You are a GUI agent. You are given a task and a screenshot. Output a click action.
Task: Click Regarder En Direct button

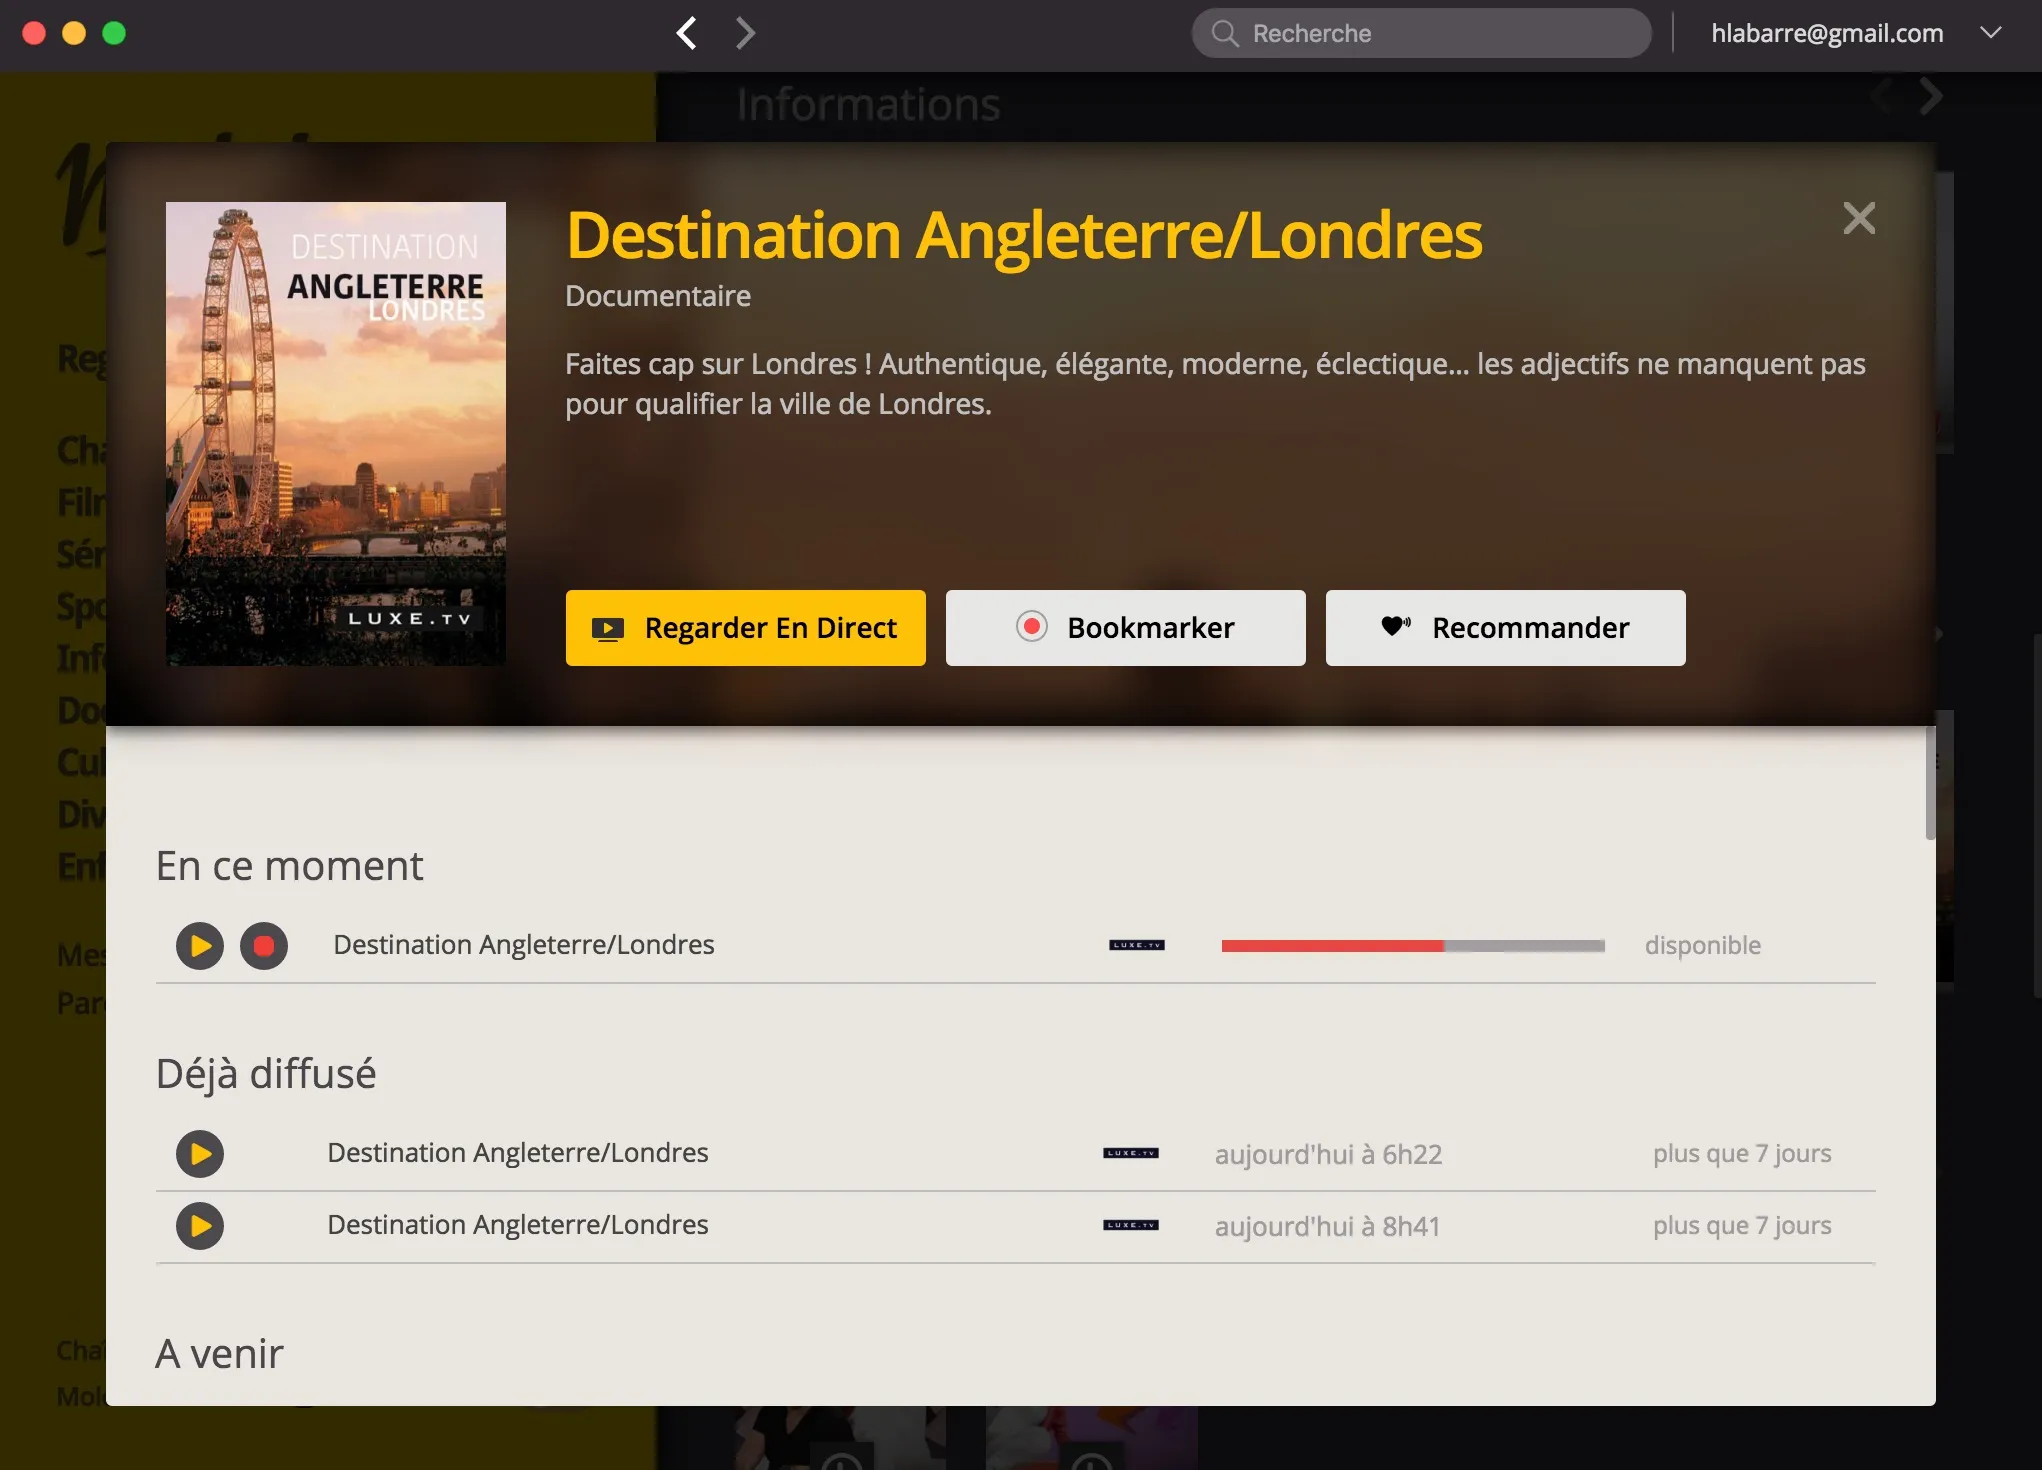pos(746,628)
